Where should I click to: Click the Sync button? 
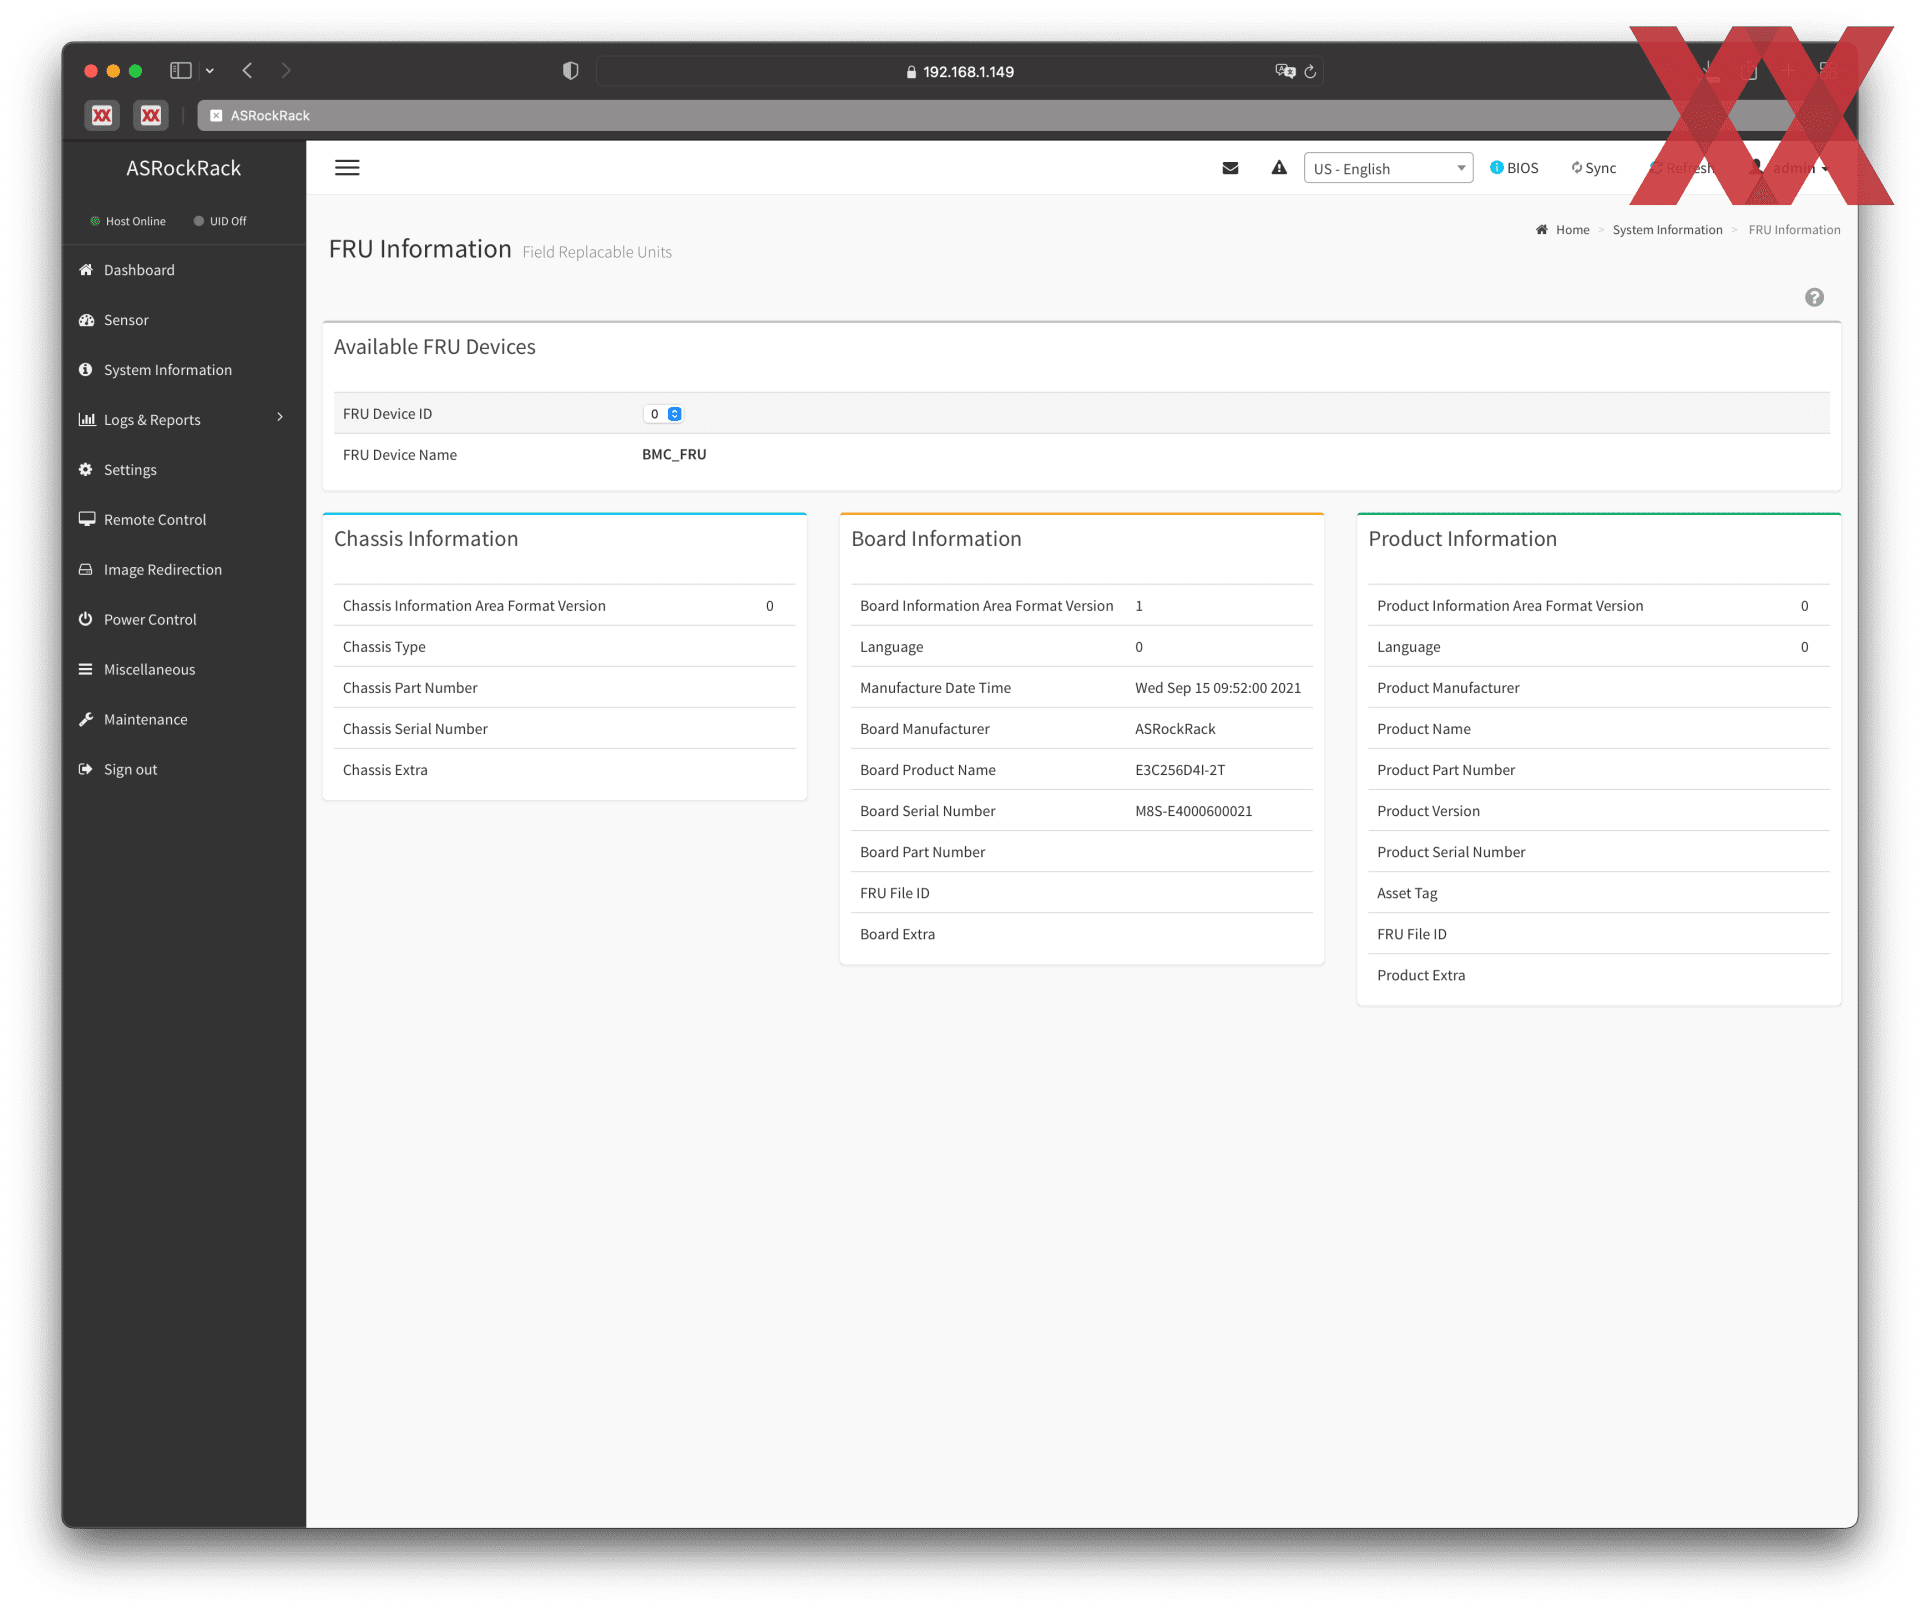[x=1593, y=168]
